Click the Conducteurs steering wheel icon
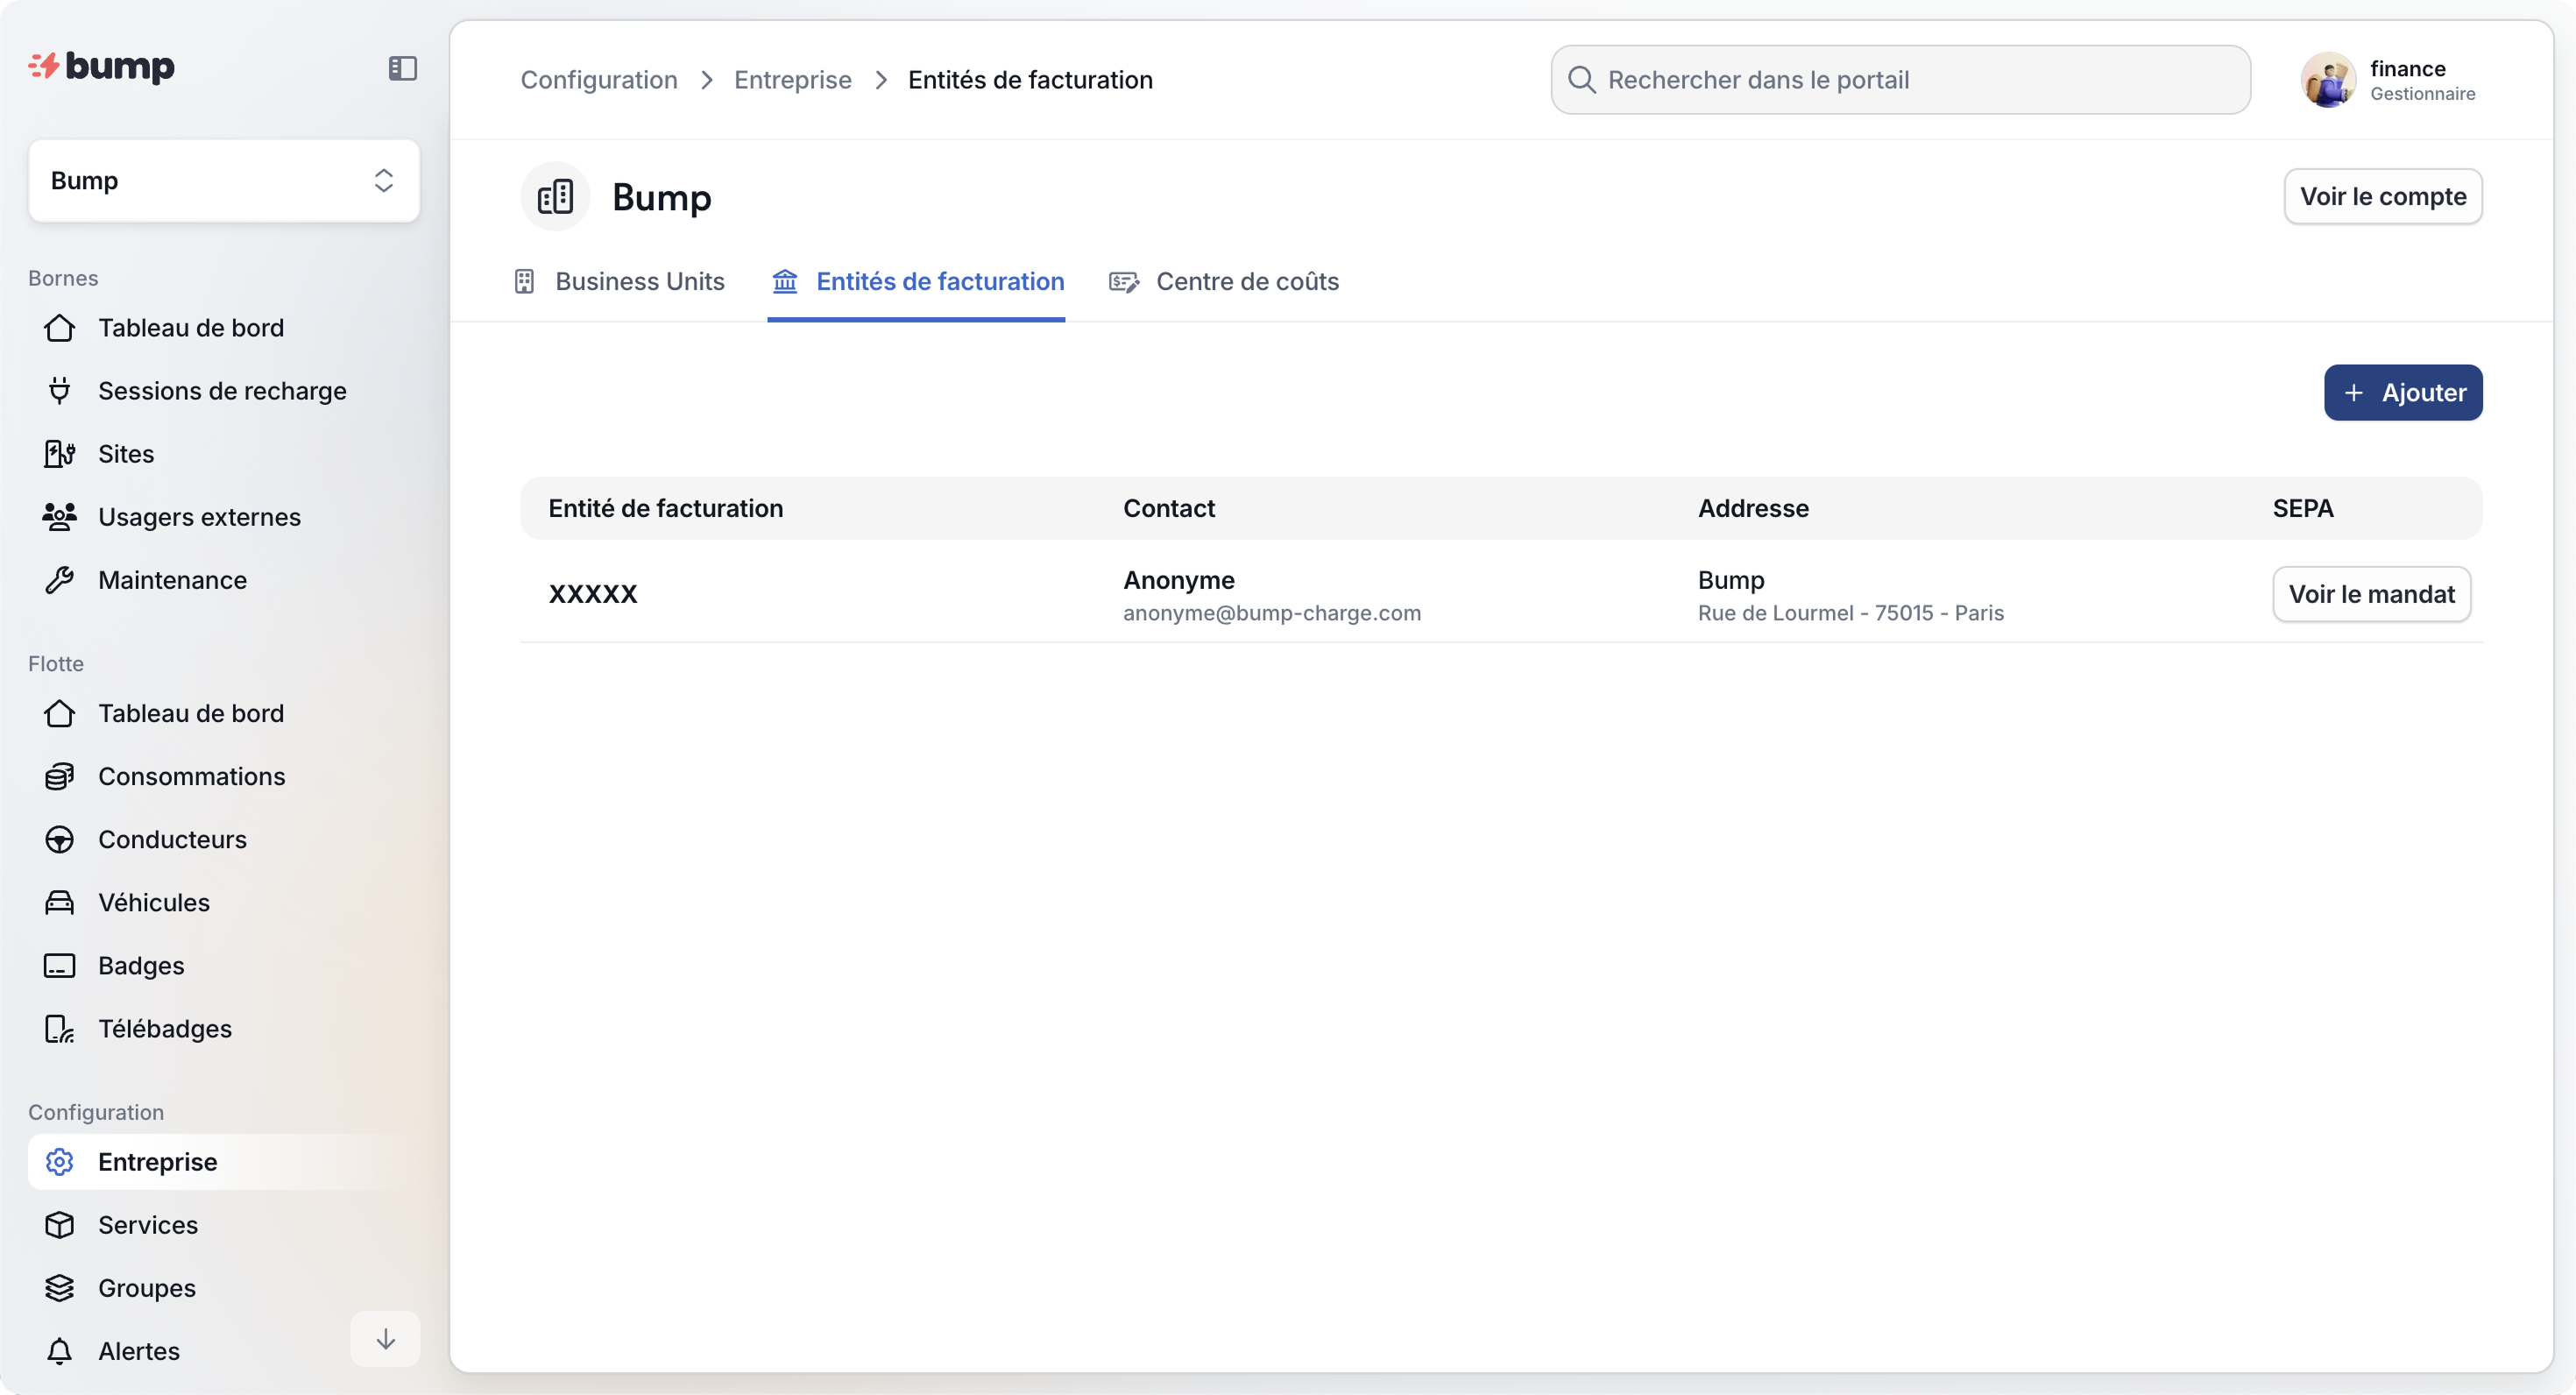Image resolution: width=2576 pixels, height=1395 pixels. [x=59, y=839]
